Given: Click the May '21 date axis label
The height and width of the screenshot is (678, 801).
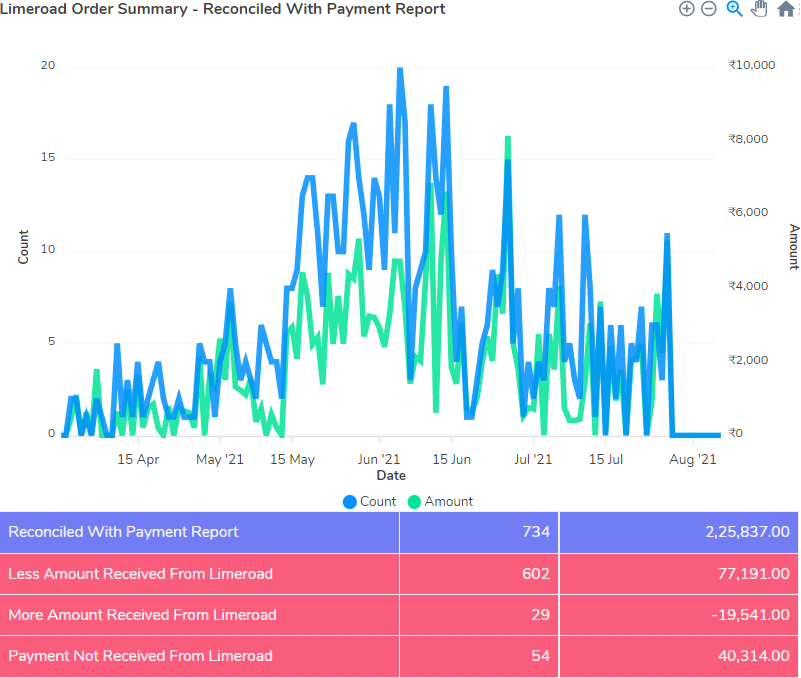Looking at the screenshot, I should pyautogui.click(x=220, y=459).
